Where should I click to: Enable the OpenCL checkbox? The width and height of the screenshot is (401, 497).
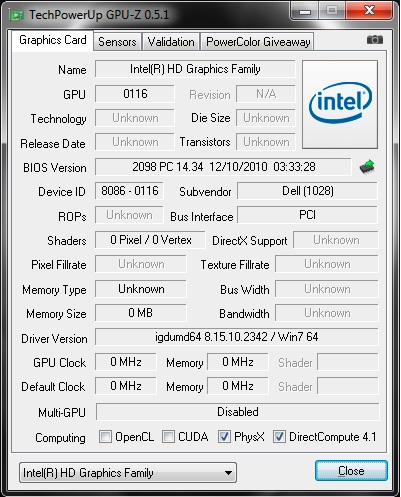105,436
